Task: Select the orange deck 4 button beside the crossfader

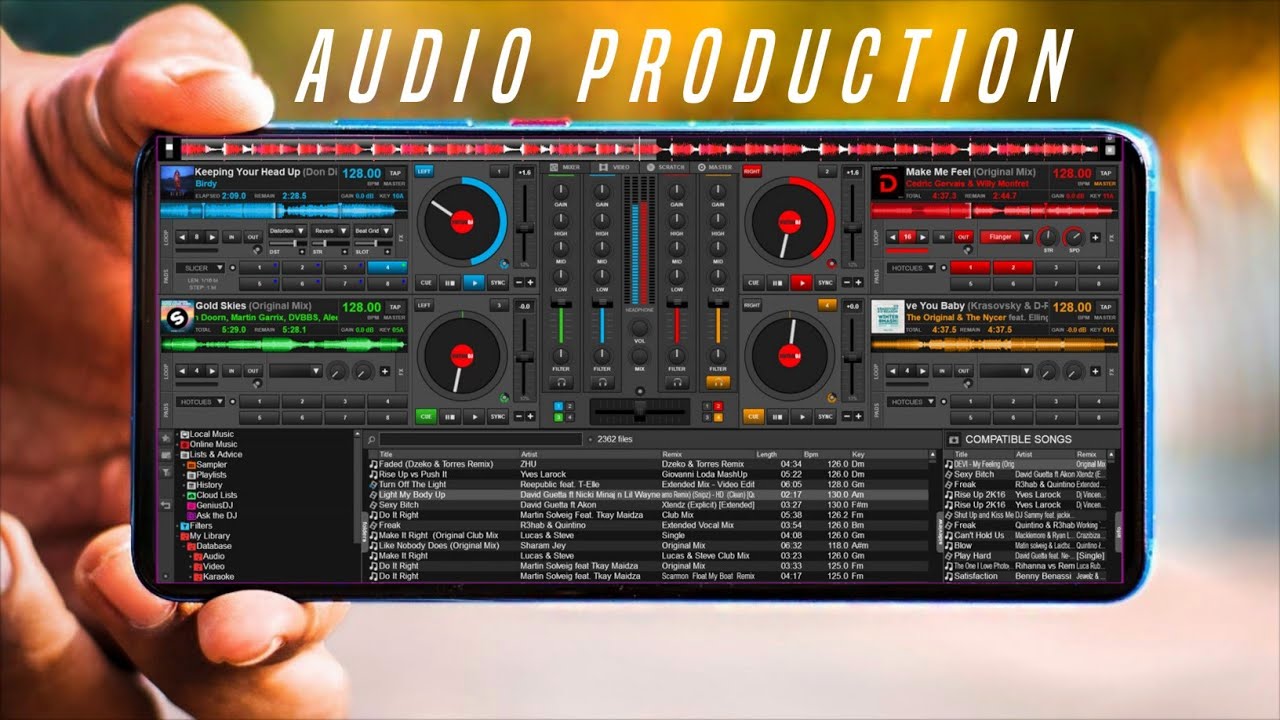Action: coord(718,416)
